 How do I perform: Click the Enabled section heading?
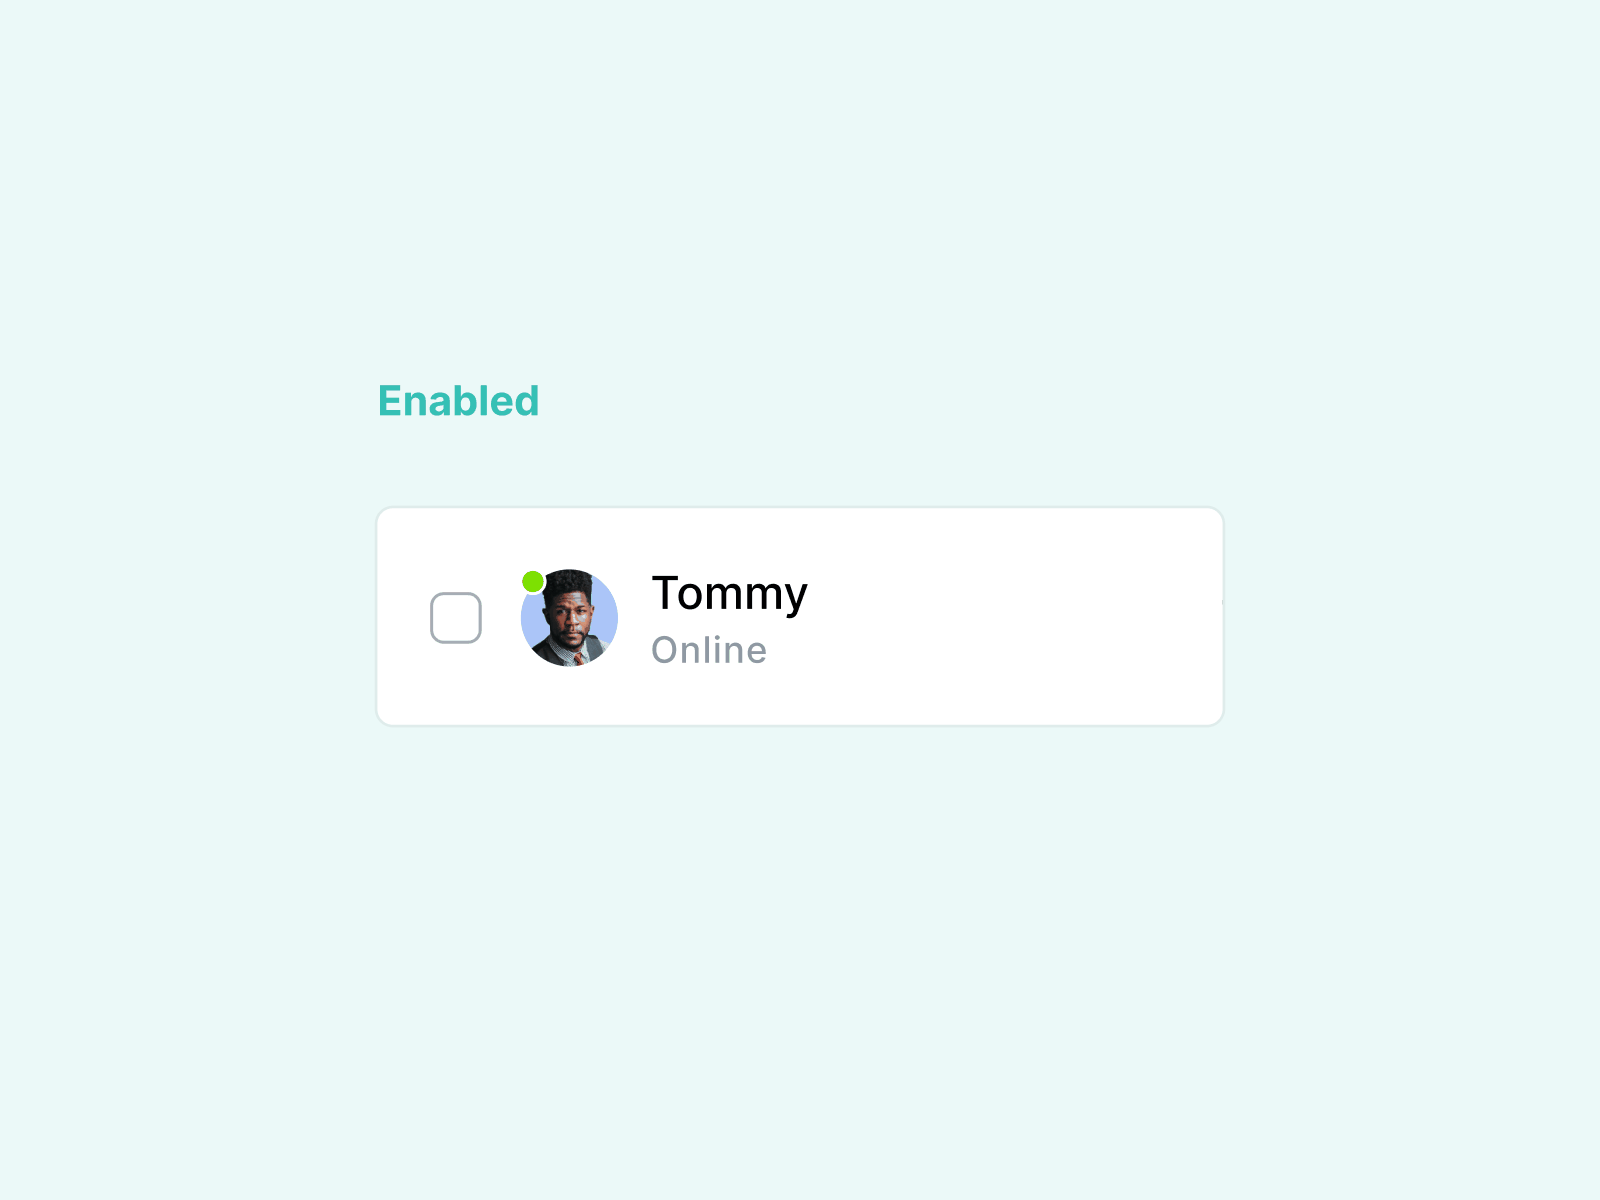pos(460,399)
